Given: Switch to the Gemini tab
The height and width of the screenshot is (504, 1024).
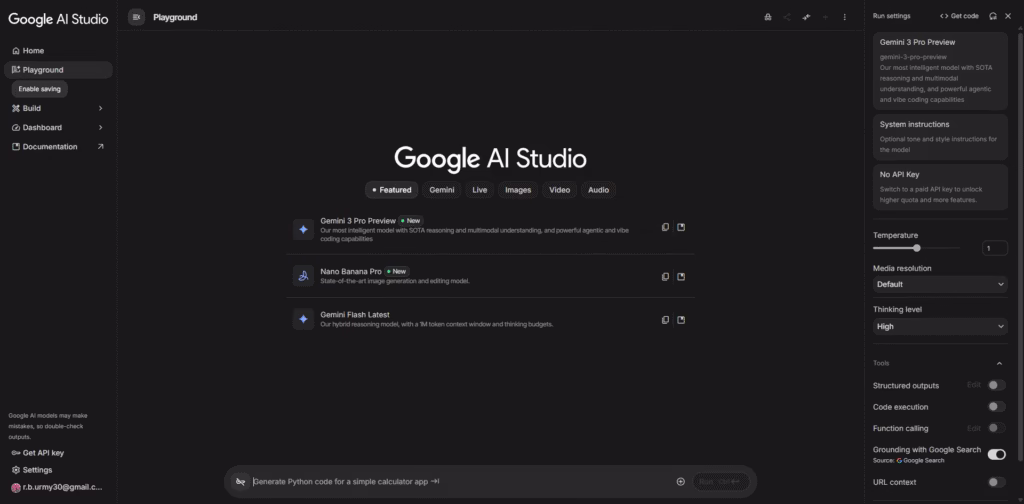Looking at the screenshot, I should (442, 190).
